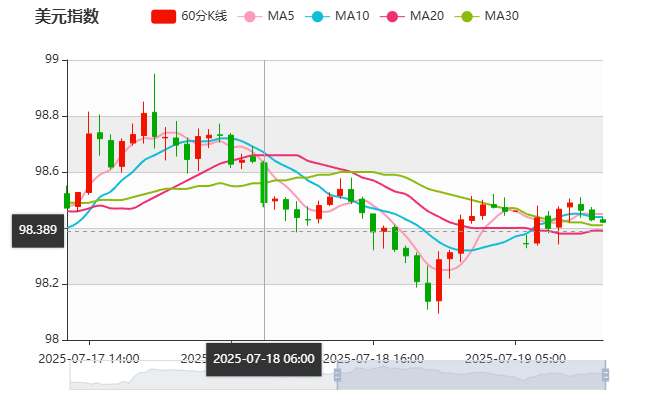This screenshot has width=670, height=400.
Task: Click the 98.6 y-axis label
Action: click(47, 172)
